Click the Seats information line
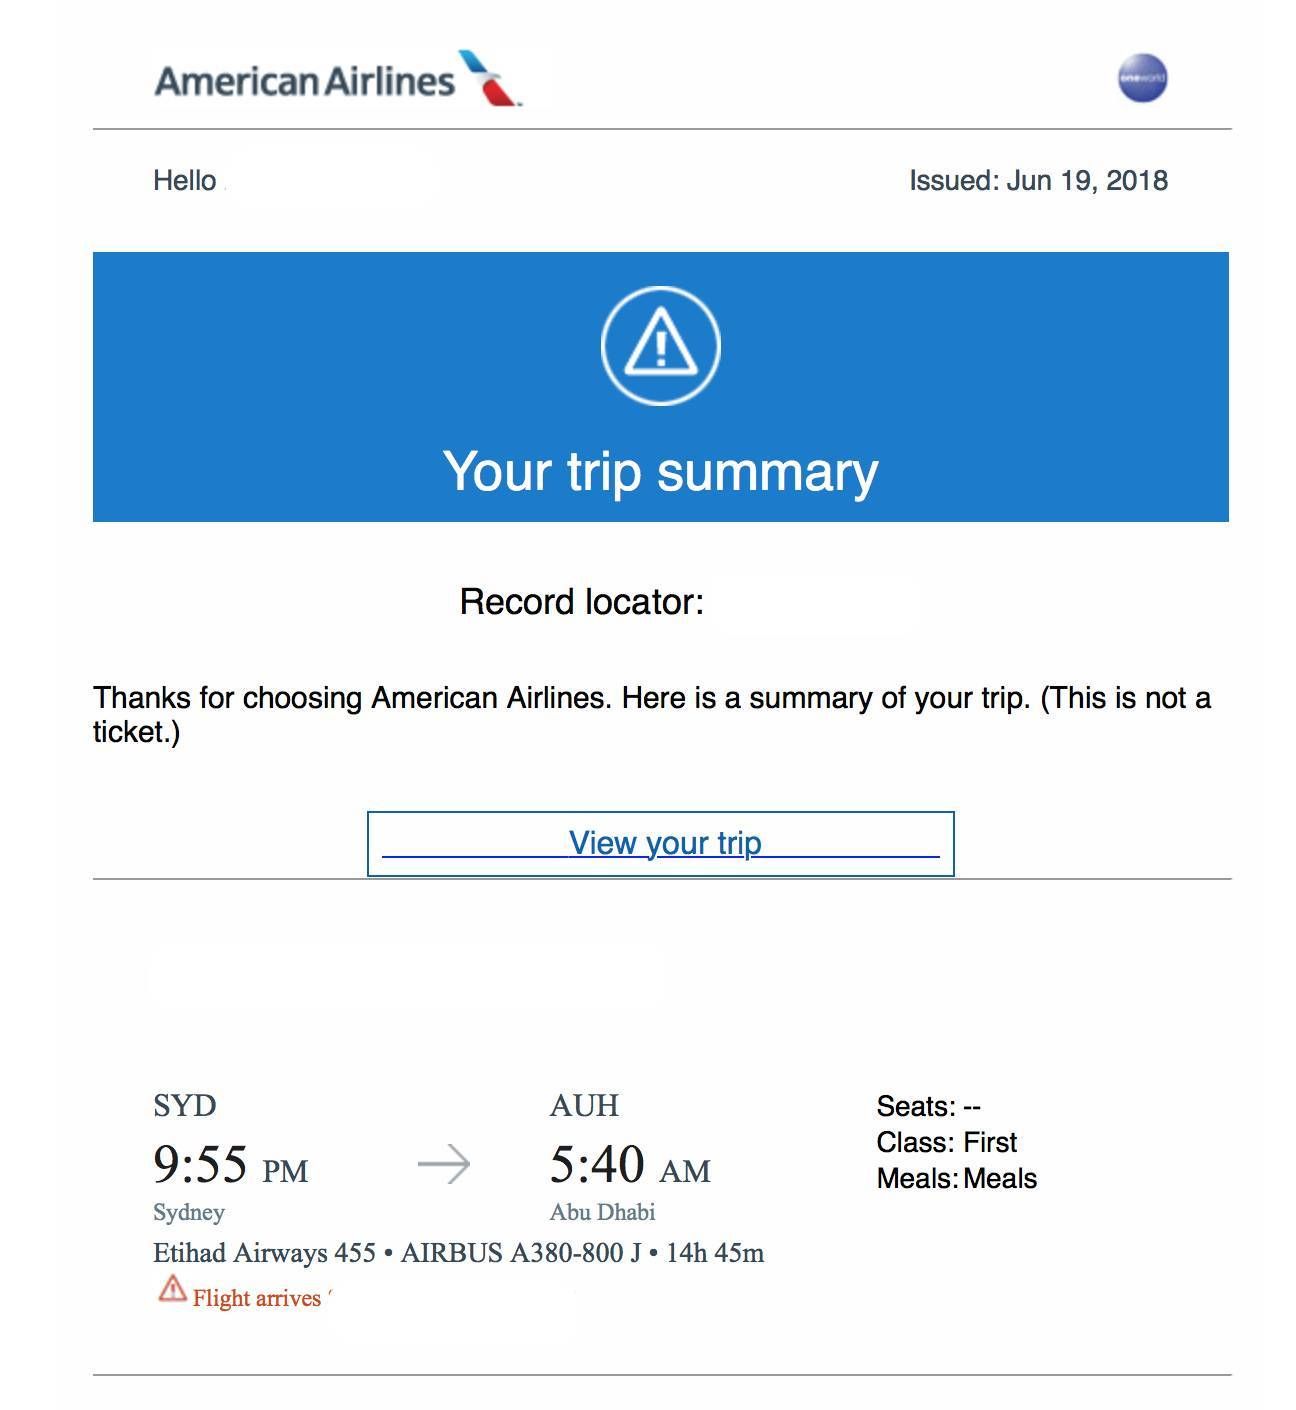Viewport: 1296px width, 1410px height. 929,1106
